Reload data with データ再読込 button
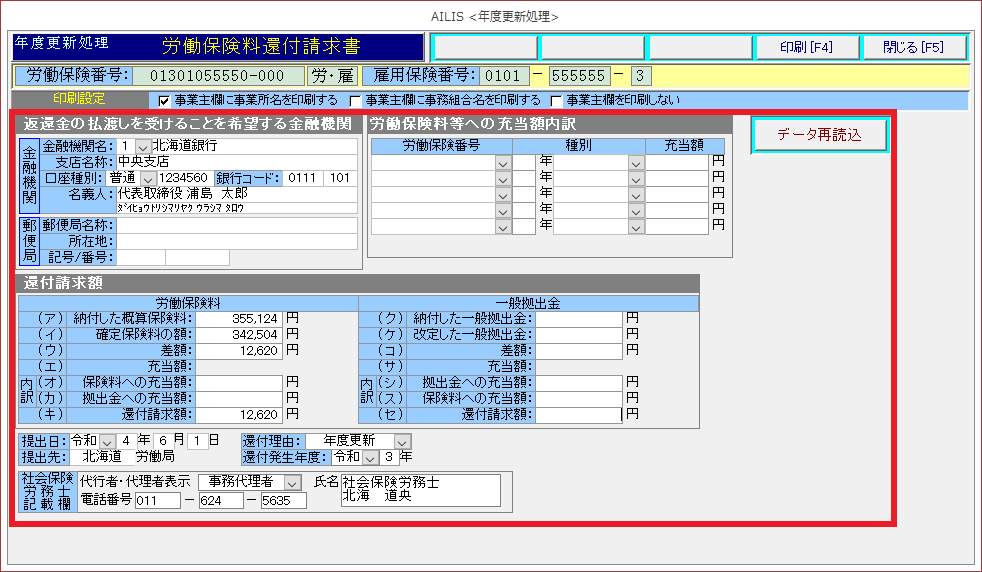 click(805, 135)
